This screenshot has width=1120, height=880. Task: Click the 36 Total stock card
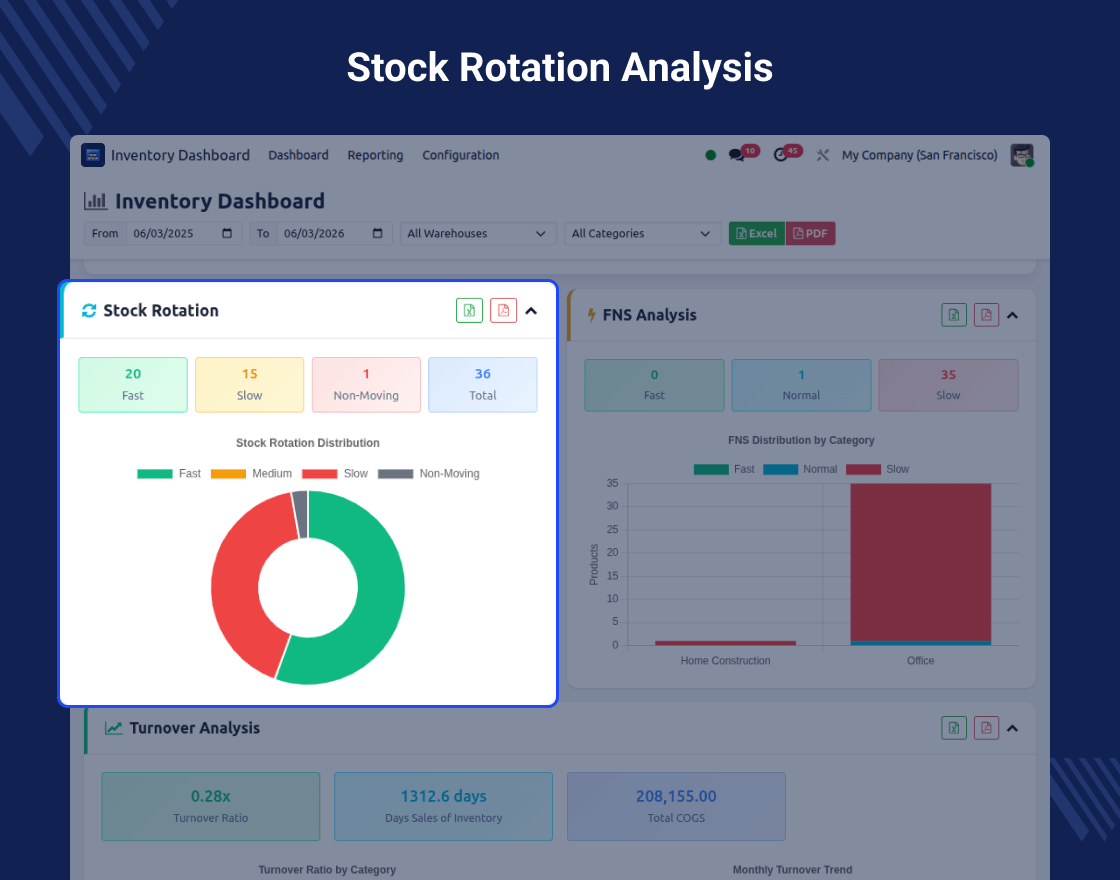click(x=483, y=384)
